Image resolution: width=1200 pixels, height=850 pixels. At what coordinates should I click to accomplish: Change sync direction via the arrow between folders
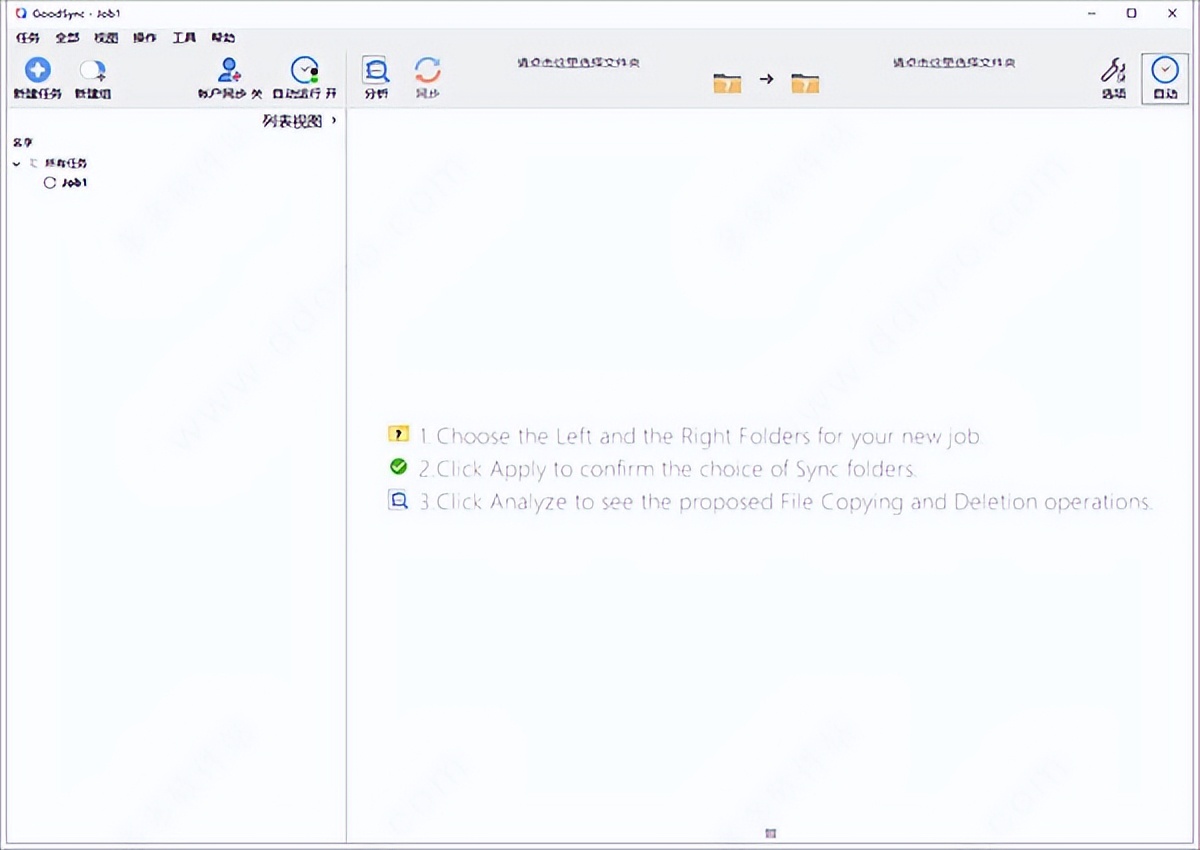point(766,79)
